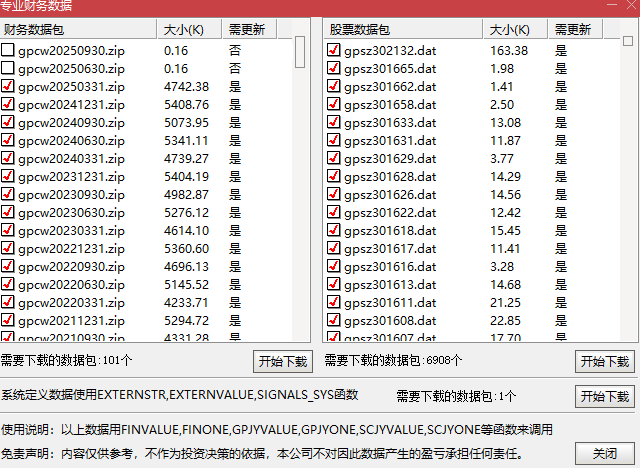This screenshot has height=468, width=640.
Task: Toggle gpcw20240331.zip checkbox
Action: [8, 157]
